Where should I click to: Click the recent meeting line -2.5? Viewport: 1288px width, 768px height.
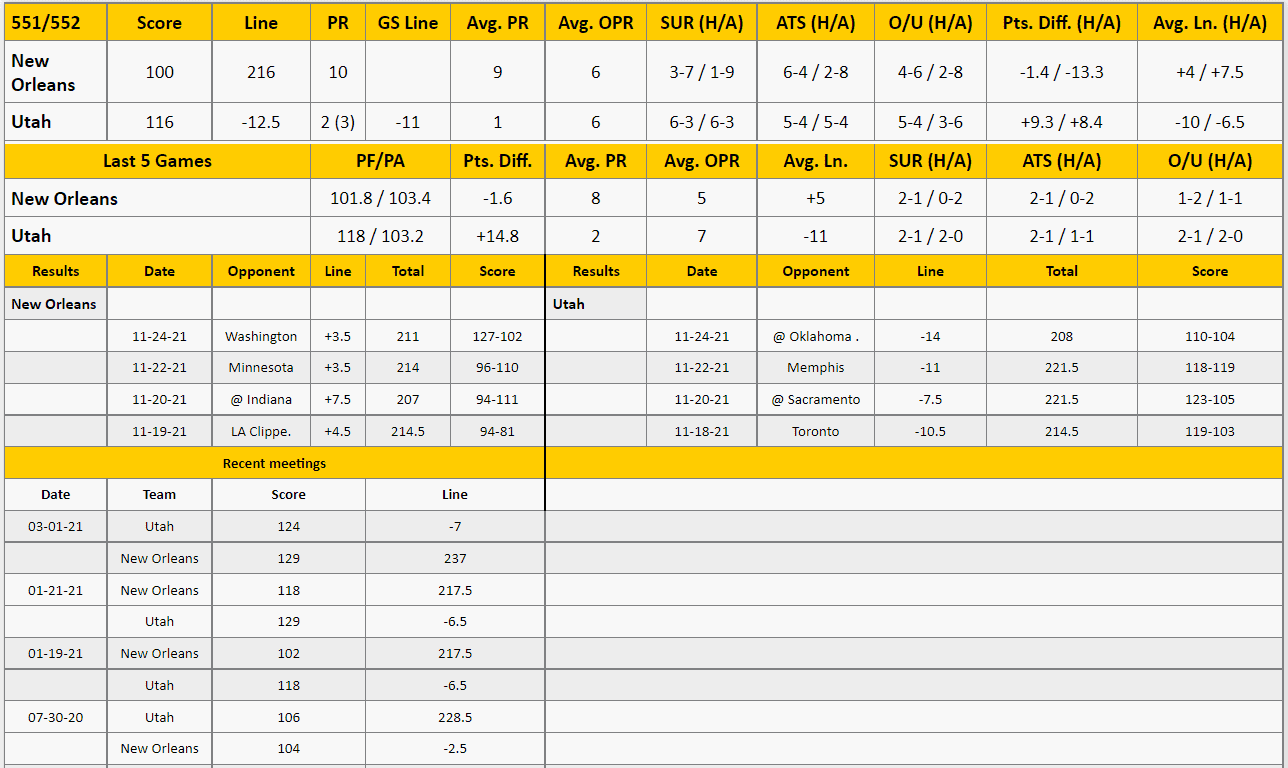[x=455, y=748]
